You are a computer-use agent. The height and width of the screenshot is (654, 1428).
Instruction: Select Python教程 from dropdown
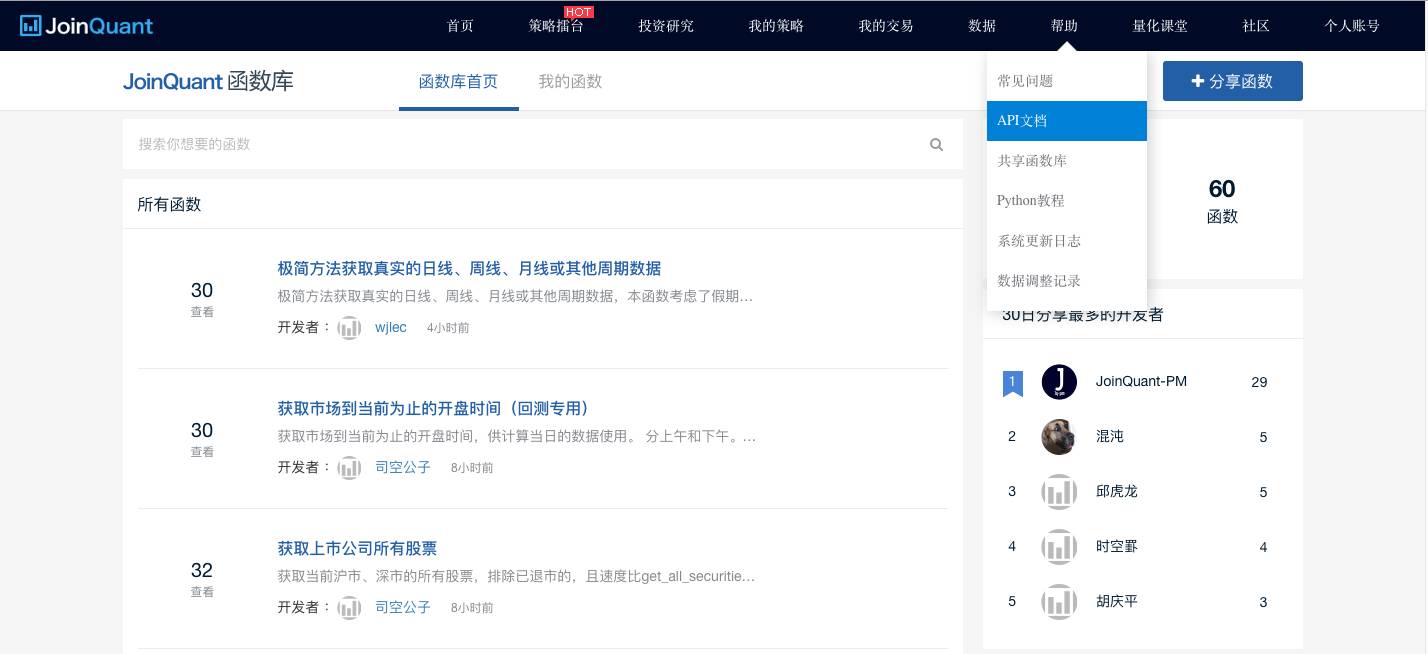click(x=1067, y=201)
